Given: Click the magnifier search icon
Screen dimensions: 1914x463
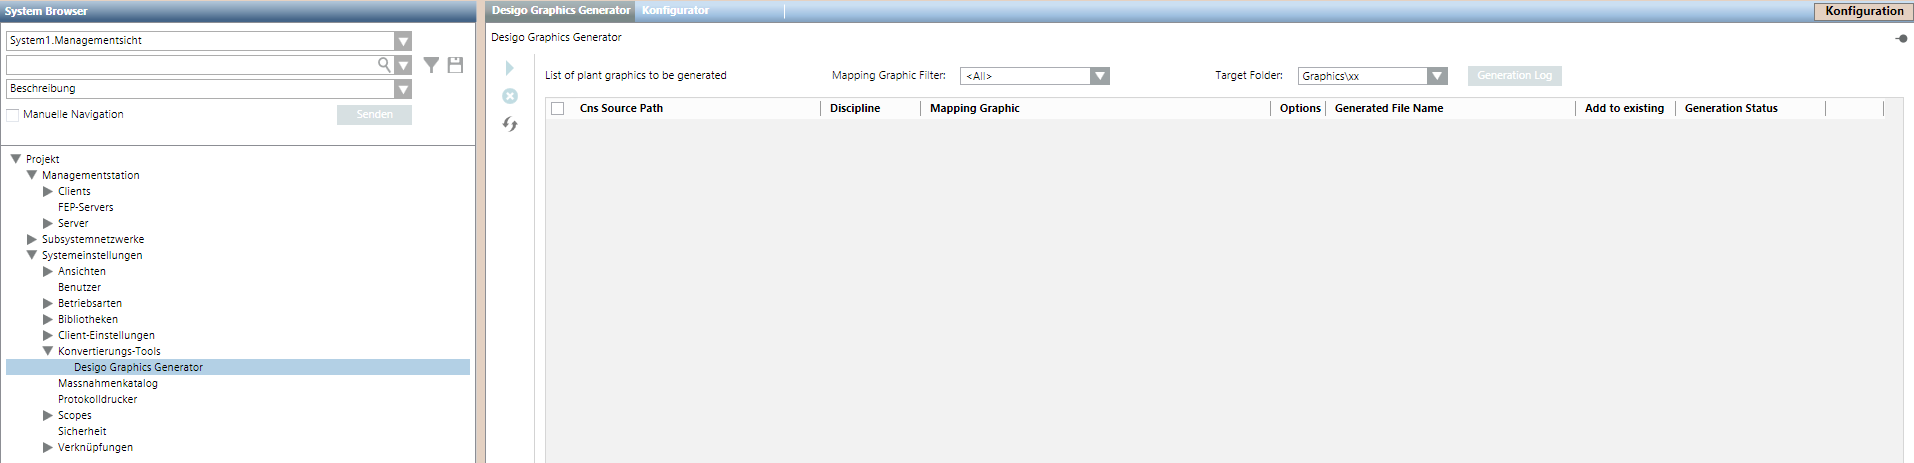Looking at the screenshot, I should (x=384, y=65).
